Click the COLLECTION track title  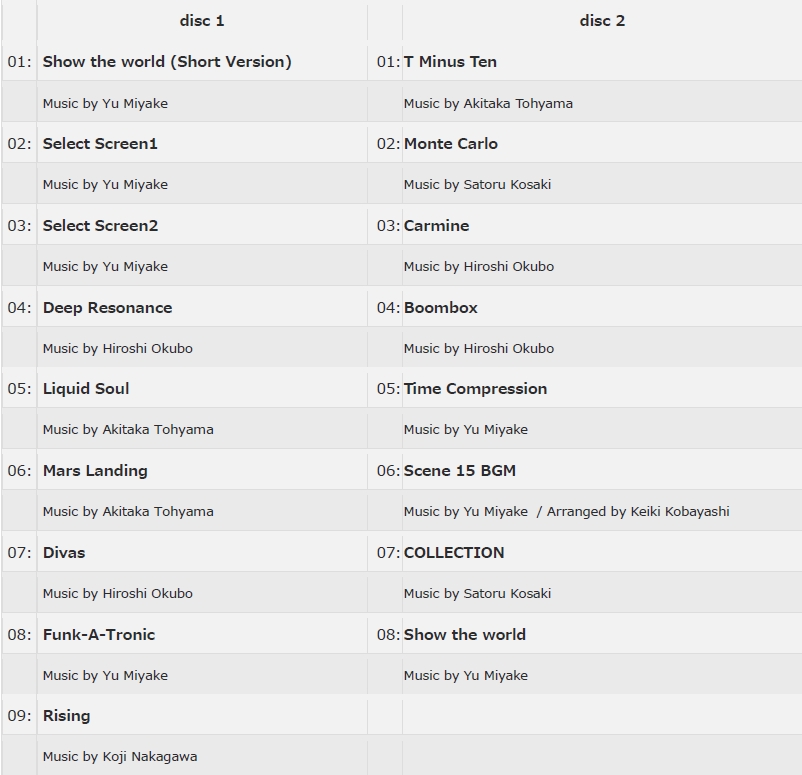click(454, 553)
